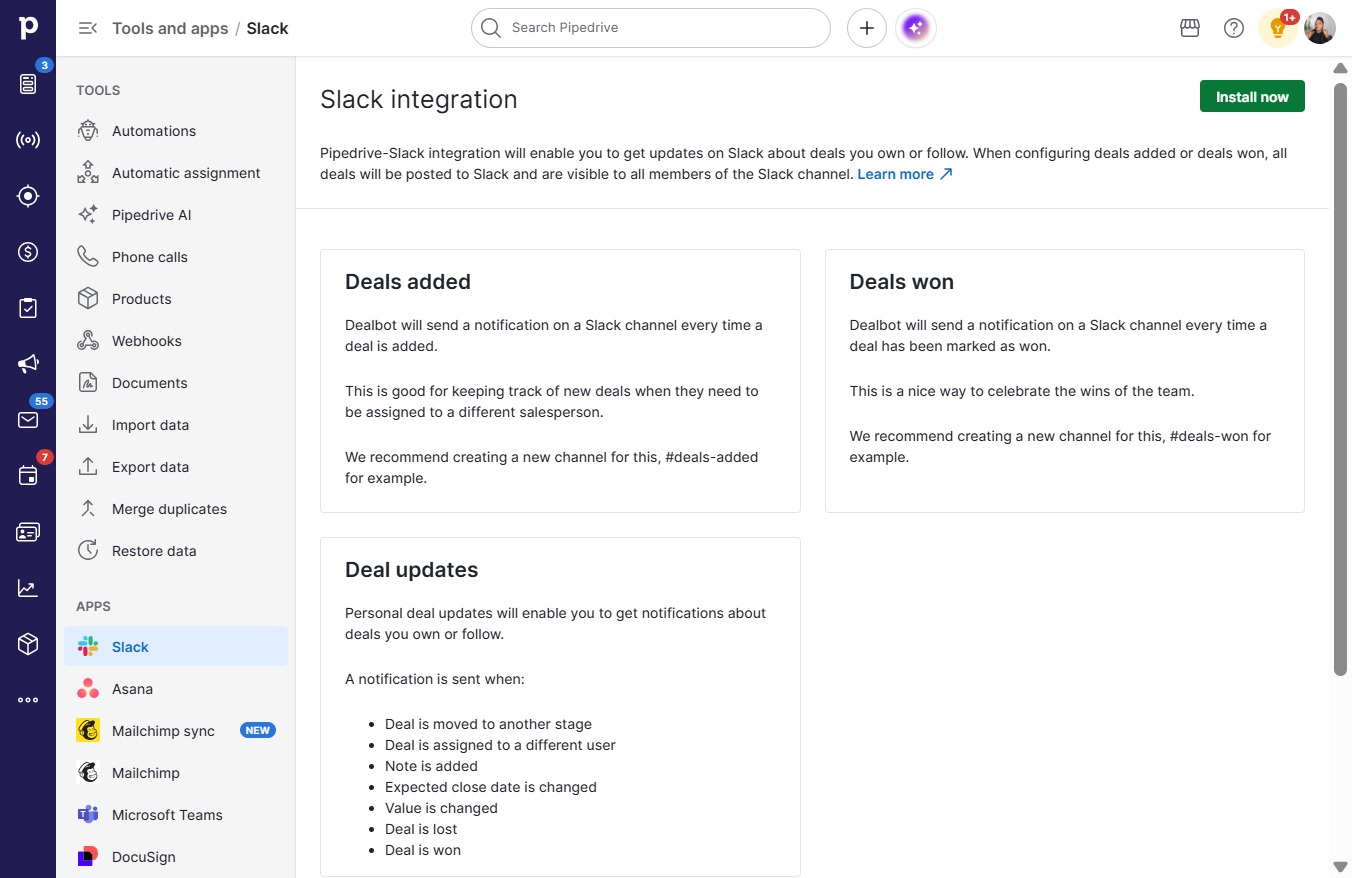Viewport: 1352px width, 878px height.
Task: Click 'Deal is moved to another stage' text
Action: coord(488,724)
